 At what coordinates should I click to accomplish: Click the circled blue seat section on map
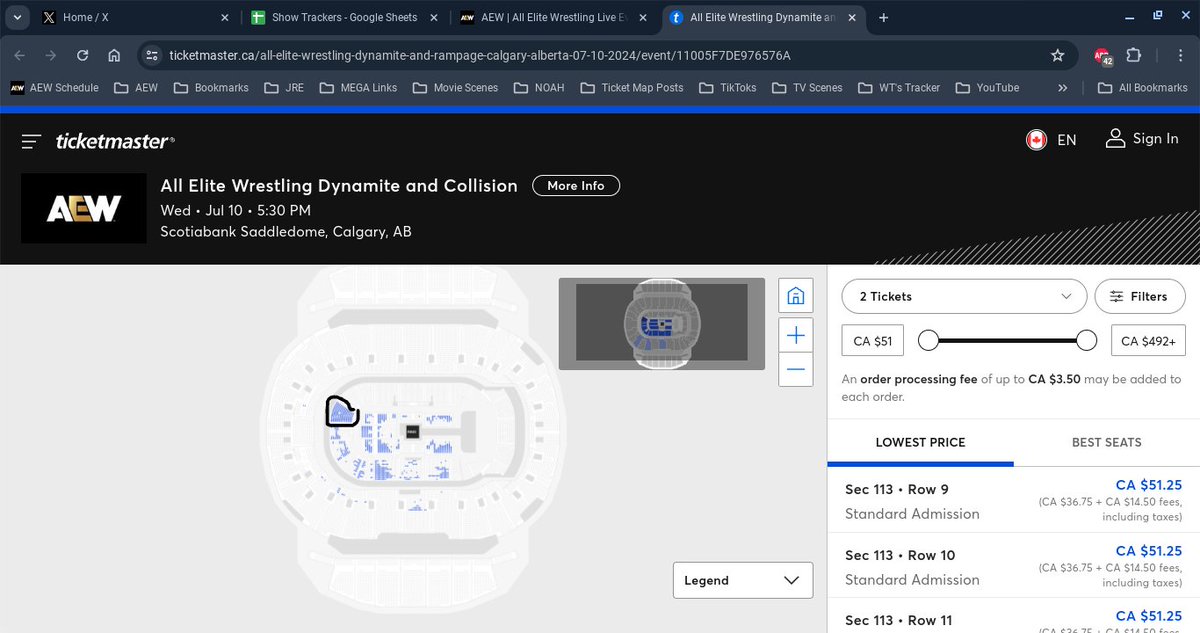coord(343,412)
